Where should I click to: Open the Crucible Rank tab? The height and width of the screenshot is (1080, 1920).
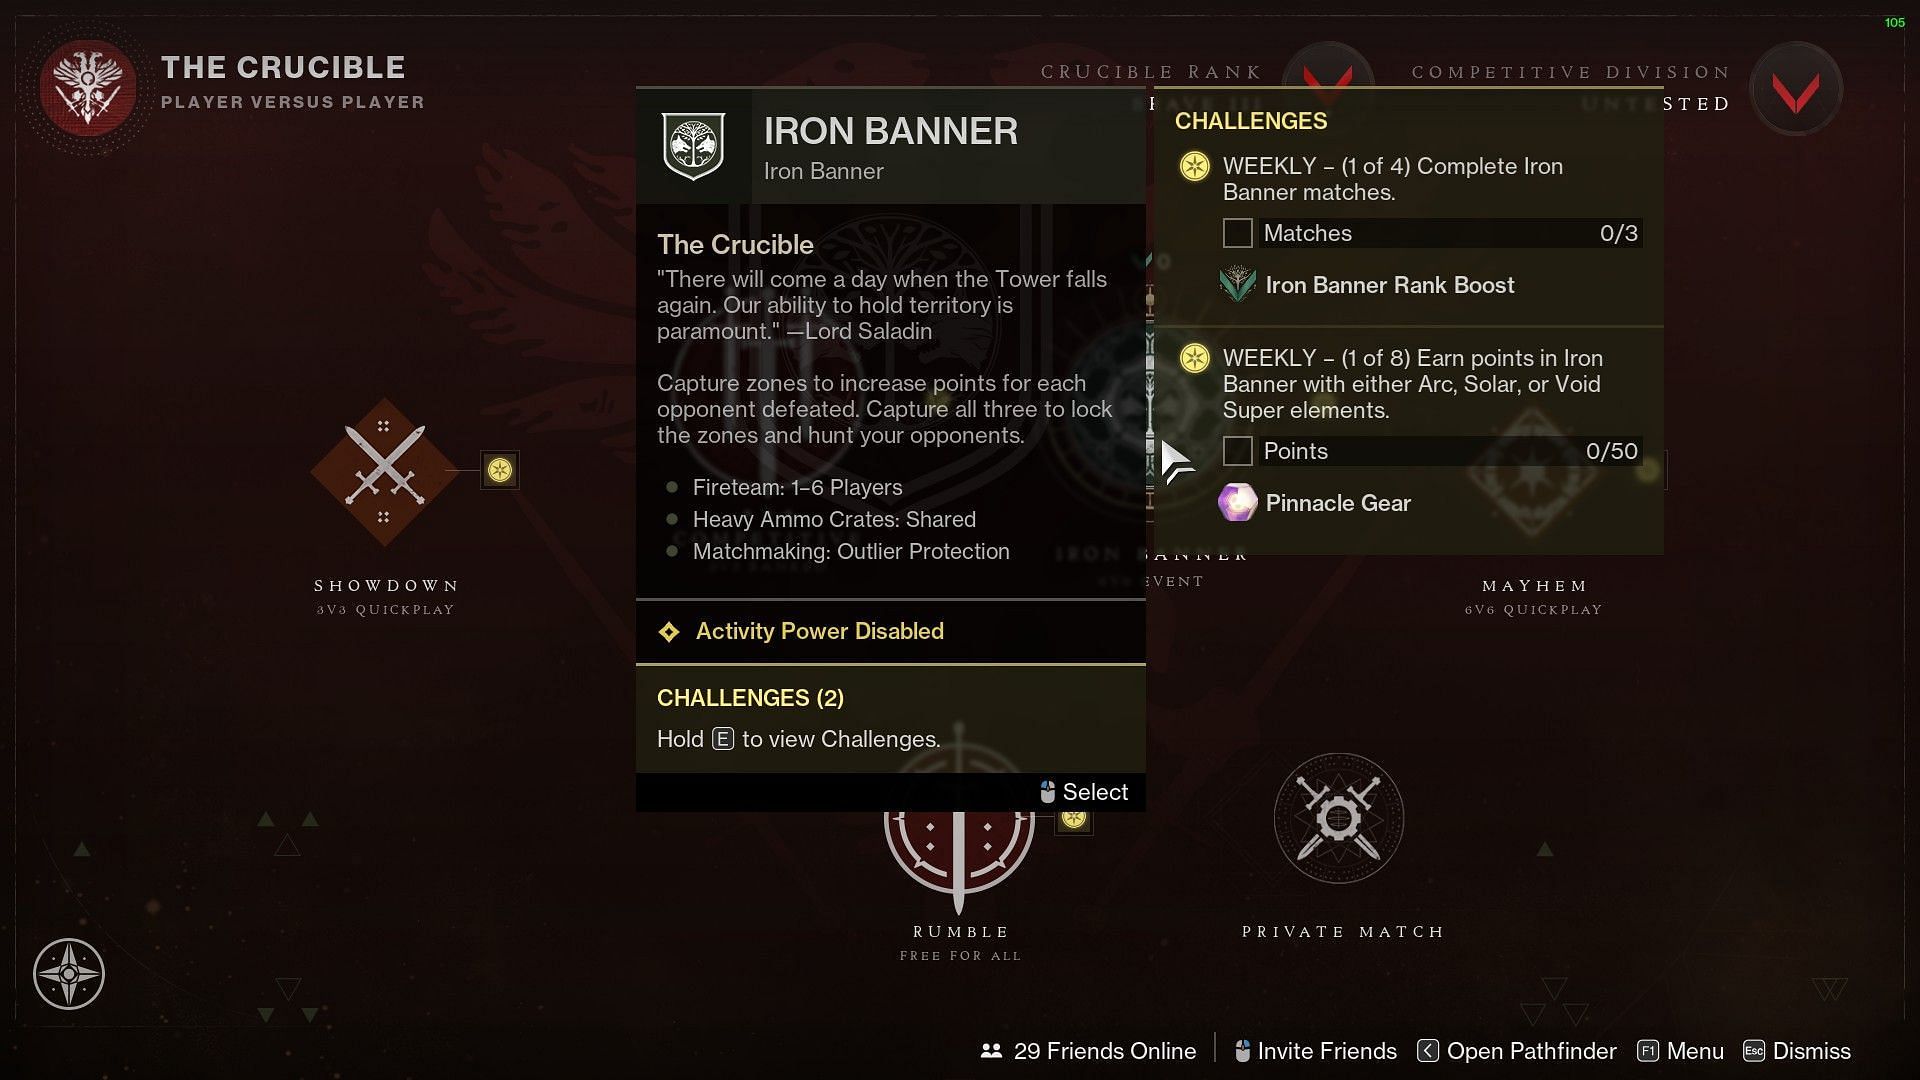coord(1151,71)
